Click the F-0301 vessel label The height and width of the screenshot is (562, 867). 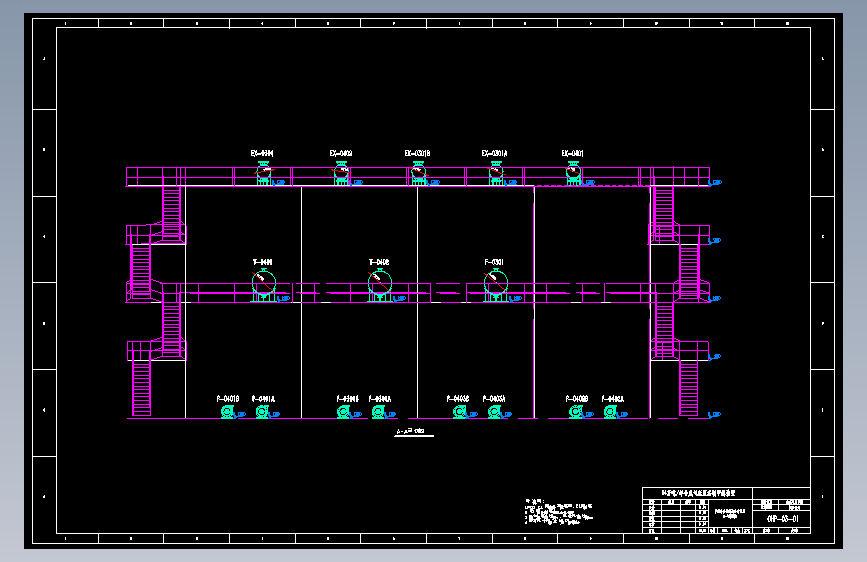point(494,262)
